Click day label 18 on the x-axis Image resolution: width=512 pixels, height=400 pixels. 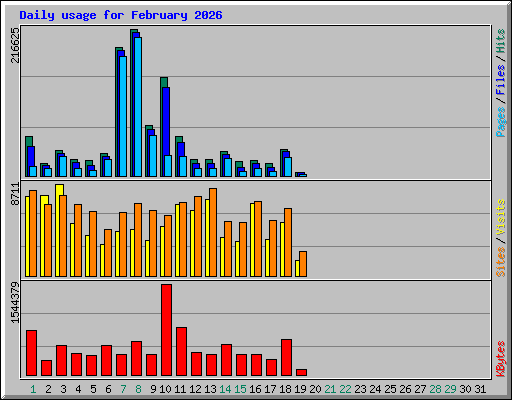pyautogui.click(x=285, y=389)
